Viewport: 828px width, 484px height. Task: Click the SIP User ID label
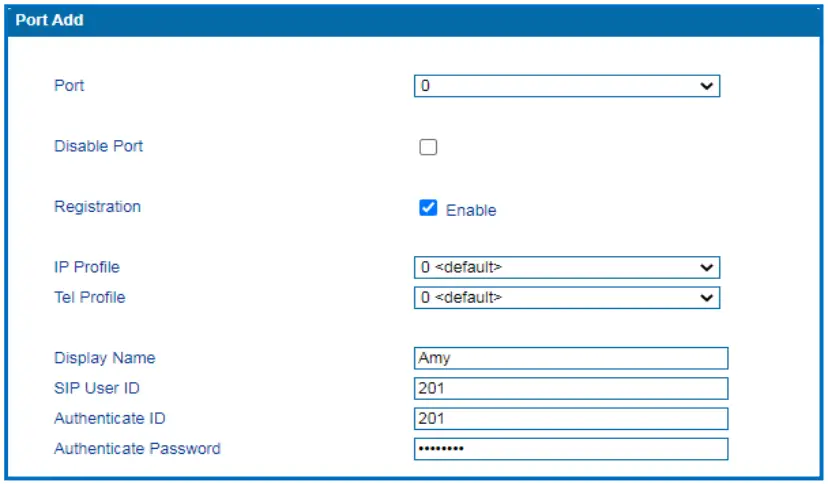pyautogui.click(x=98, y=388)
